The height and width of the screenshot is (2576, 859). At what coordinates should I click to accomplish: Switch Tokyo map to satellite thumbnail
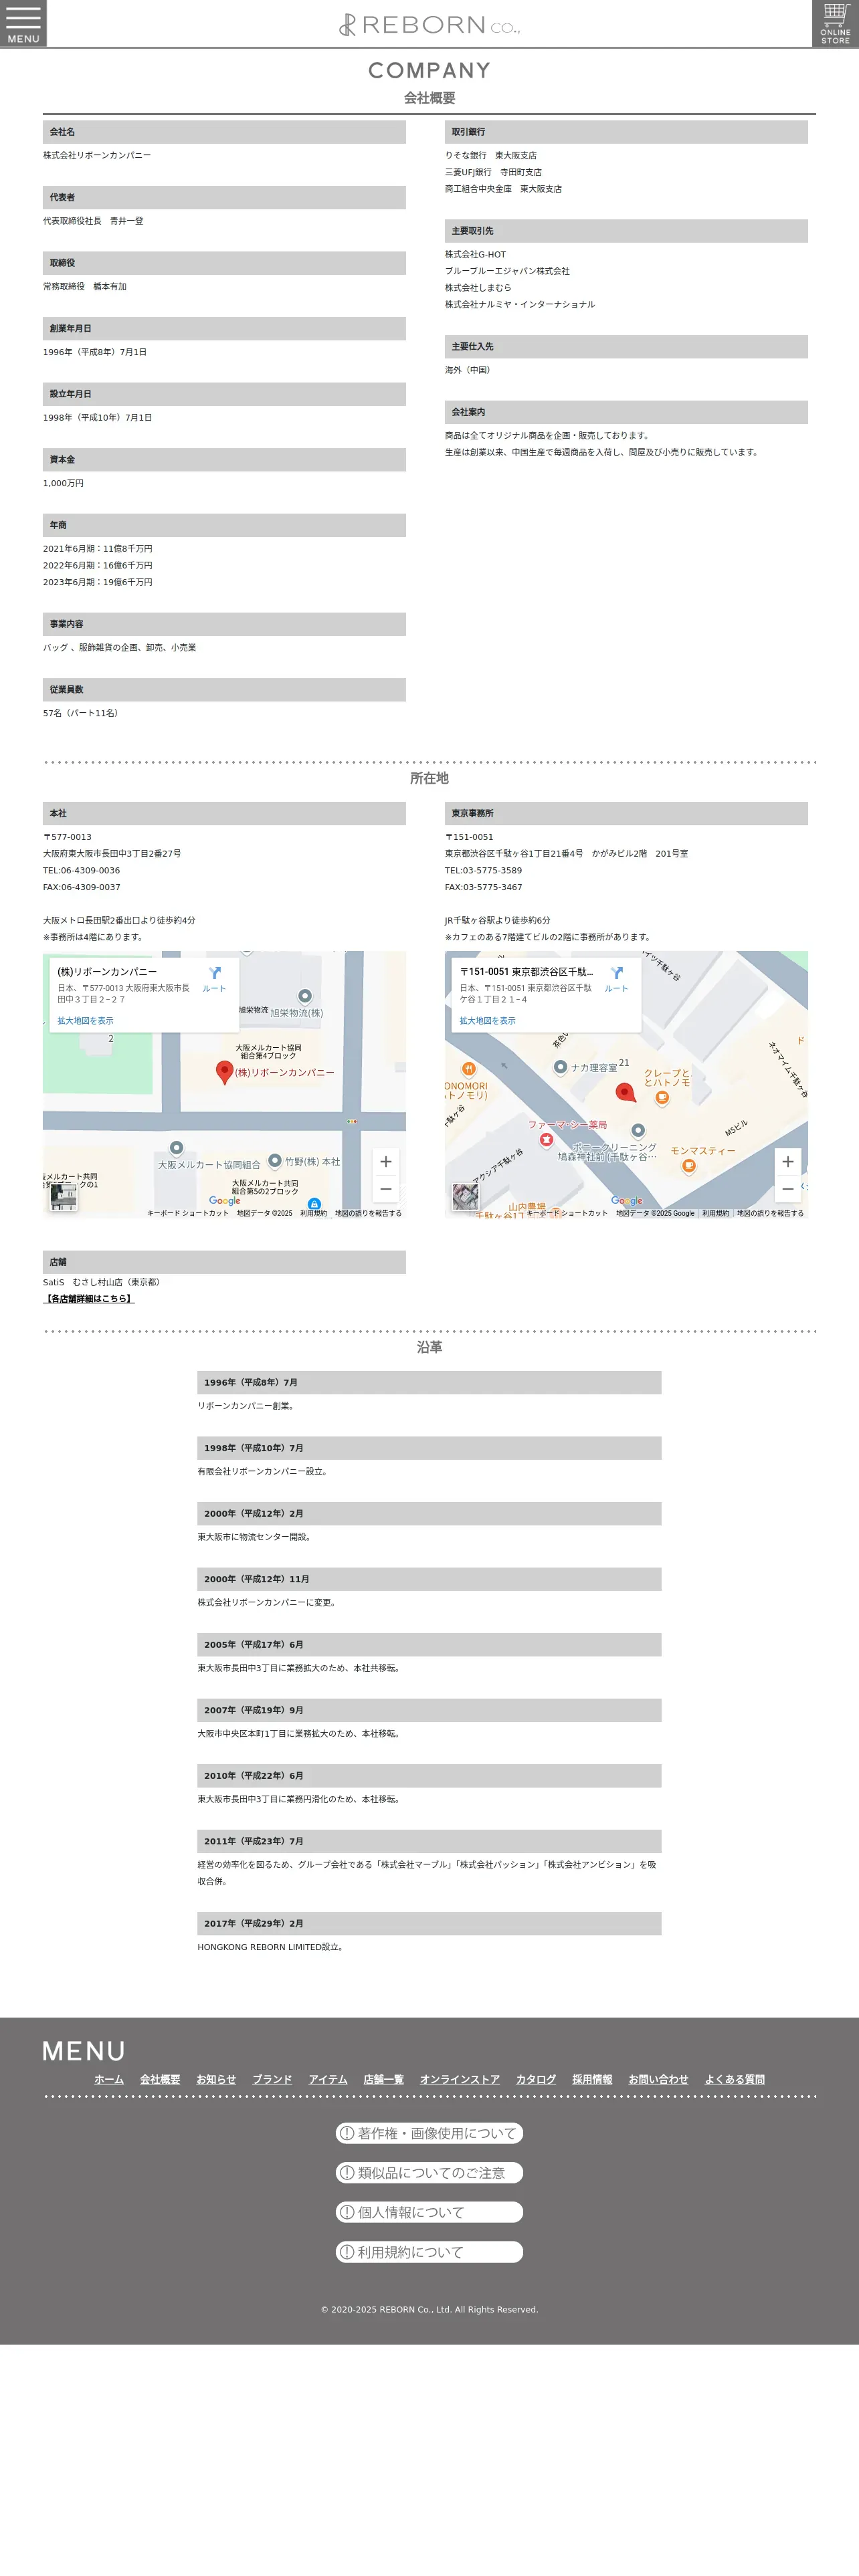coord(465,1196)
